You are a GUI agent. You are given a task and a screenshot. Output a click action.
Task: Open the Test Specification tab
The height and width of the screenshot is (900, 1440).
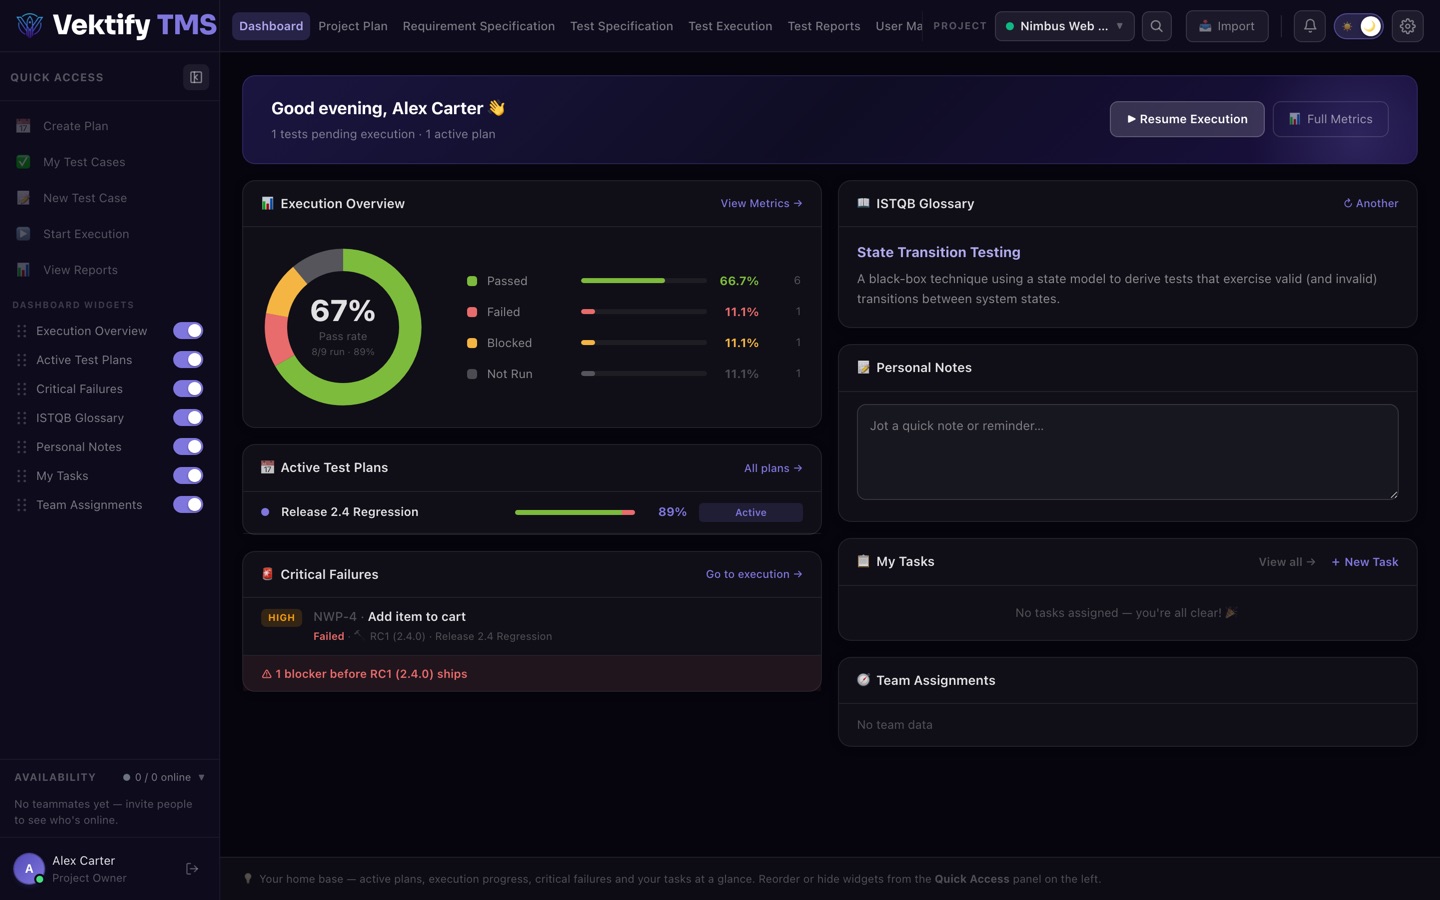coord(621,26)
